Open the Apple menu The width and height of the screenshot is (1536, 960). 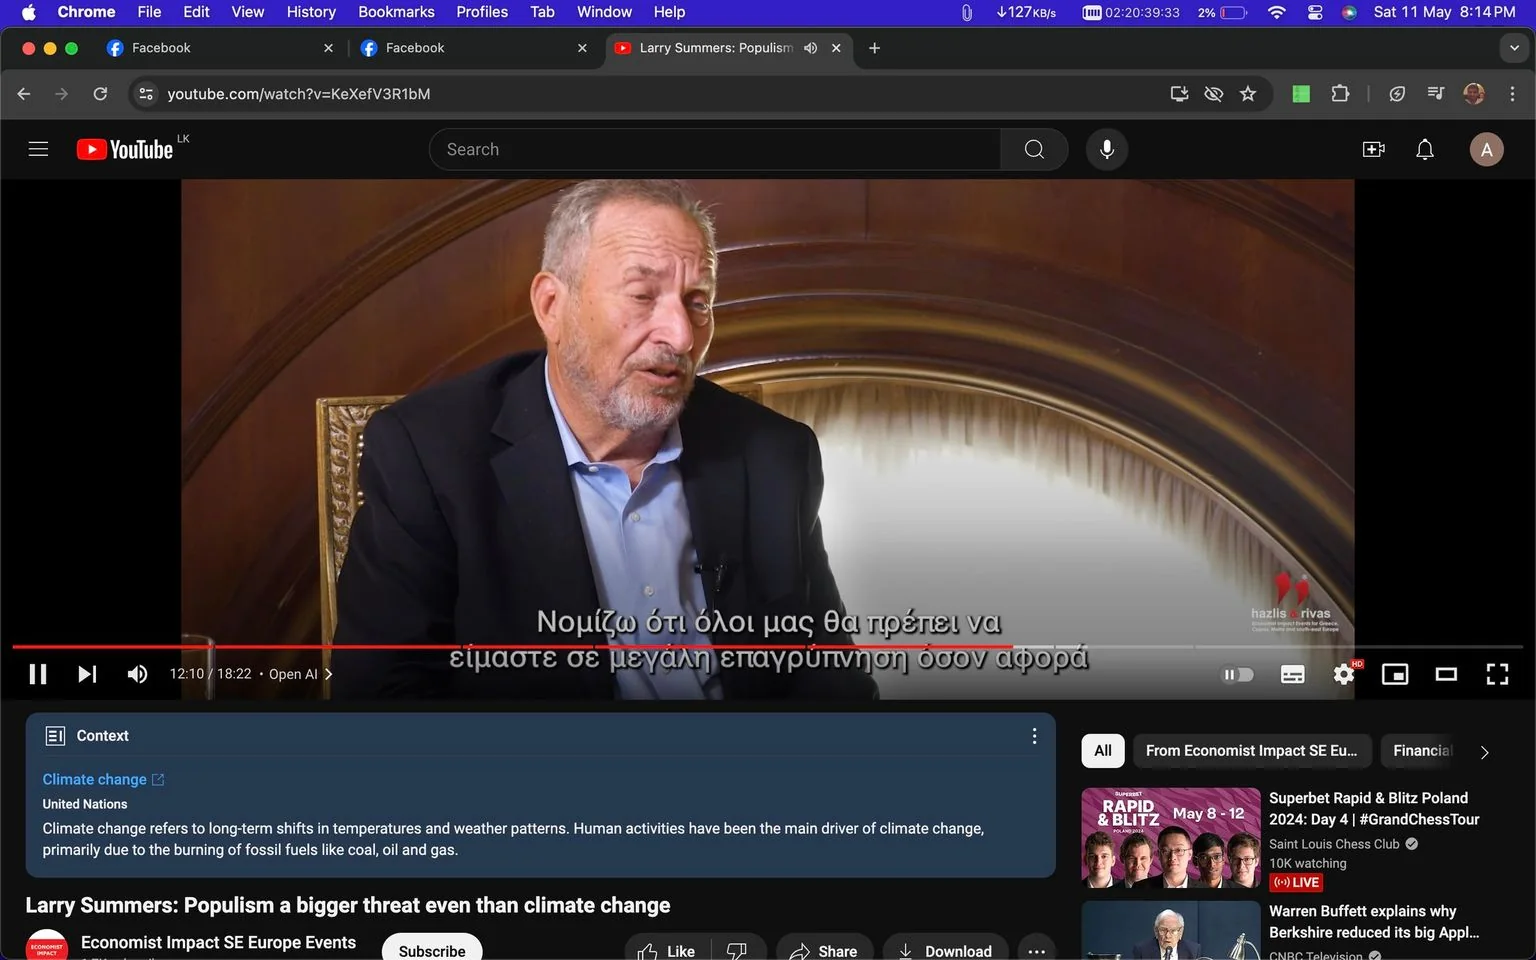[28, 12]
